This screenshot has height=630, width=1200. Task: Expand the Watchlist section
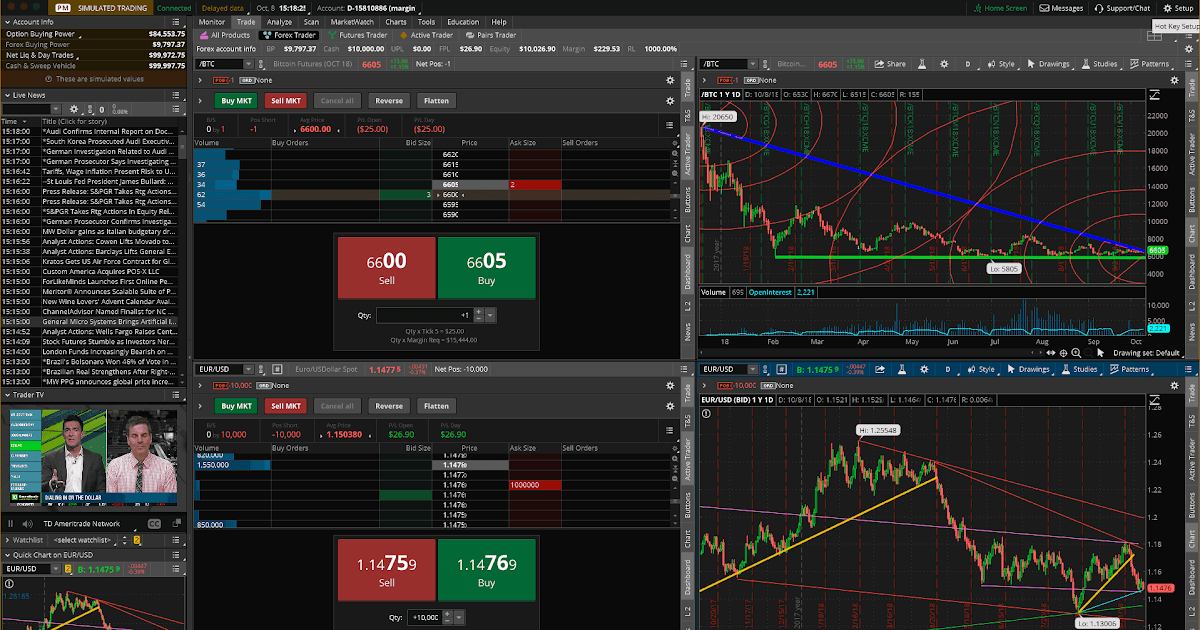[x=6, y=540]
